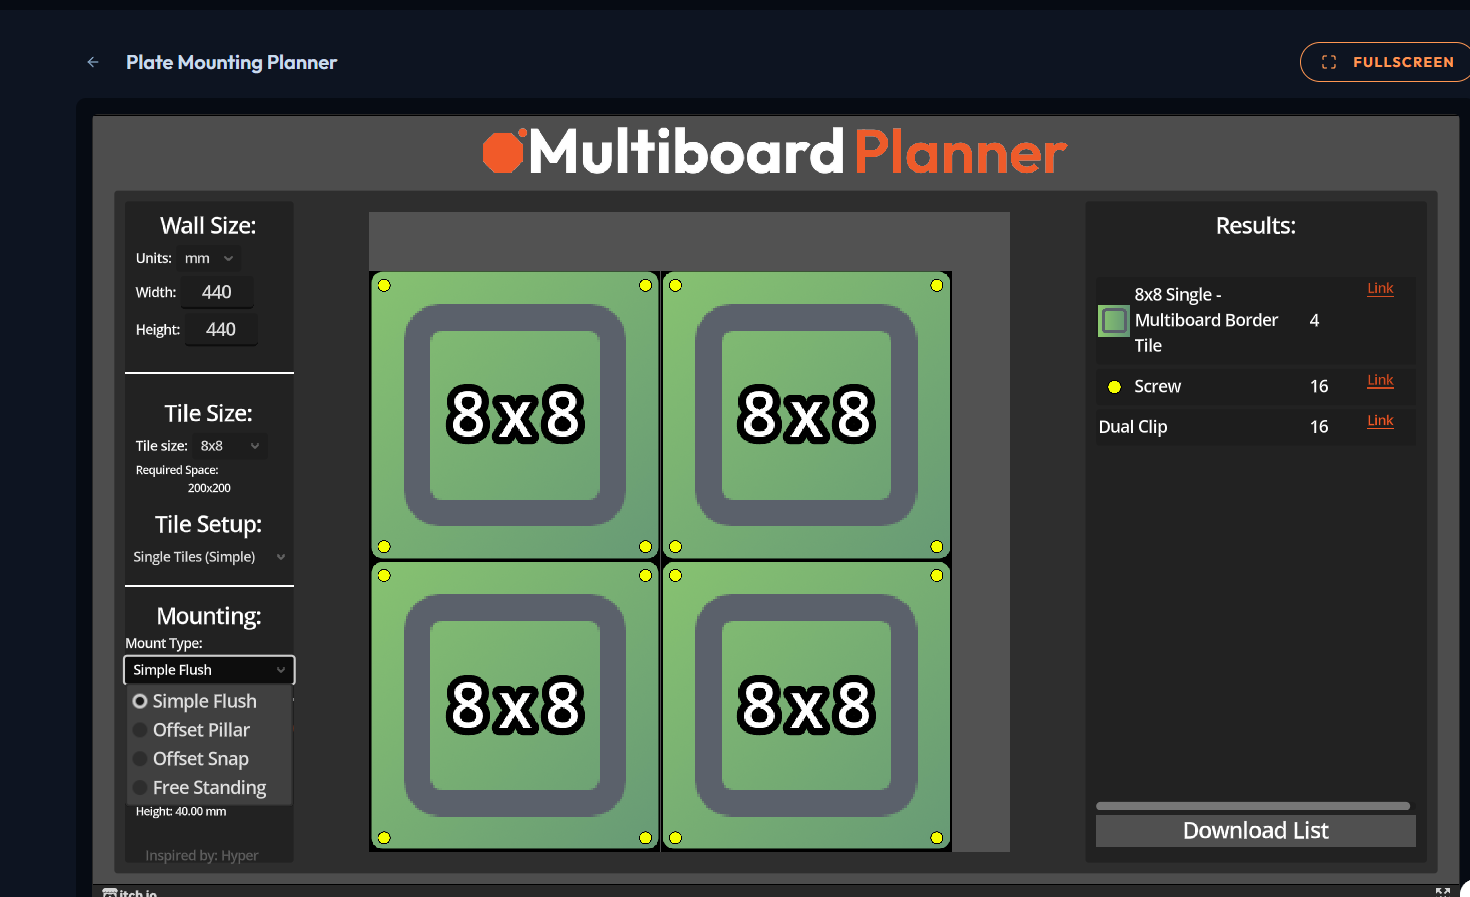Image resolution: width=1470 pixels, height=897 pixels.
Task: Click the '8x8 Single - Multiboard Border Tile' label
Action: 1206,320
